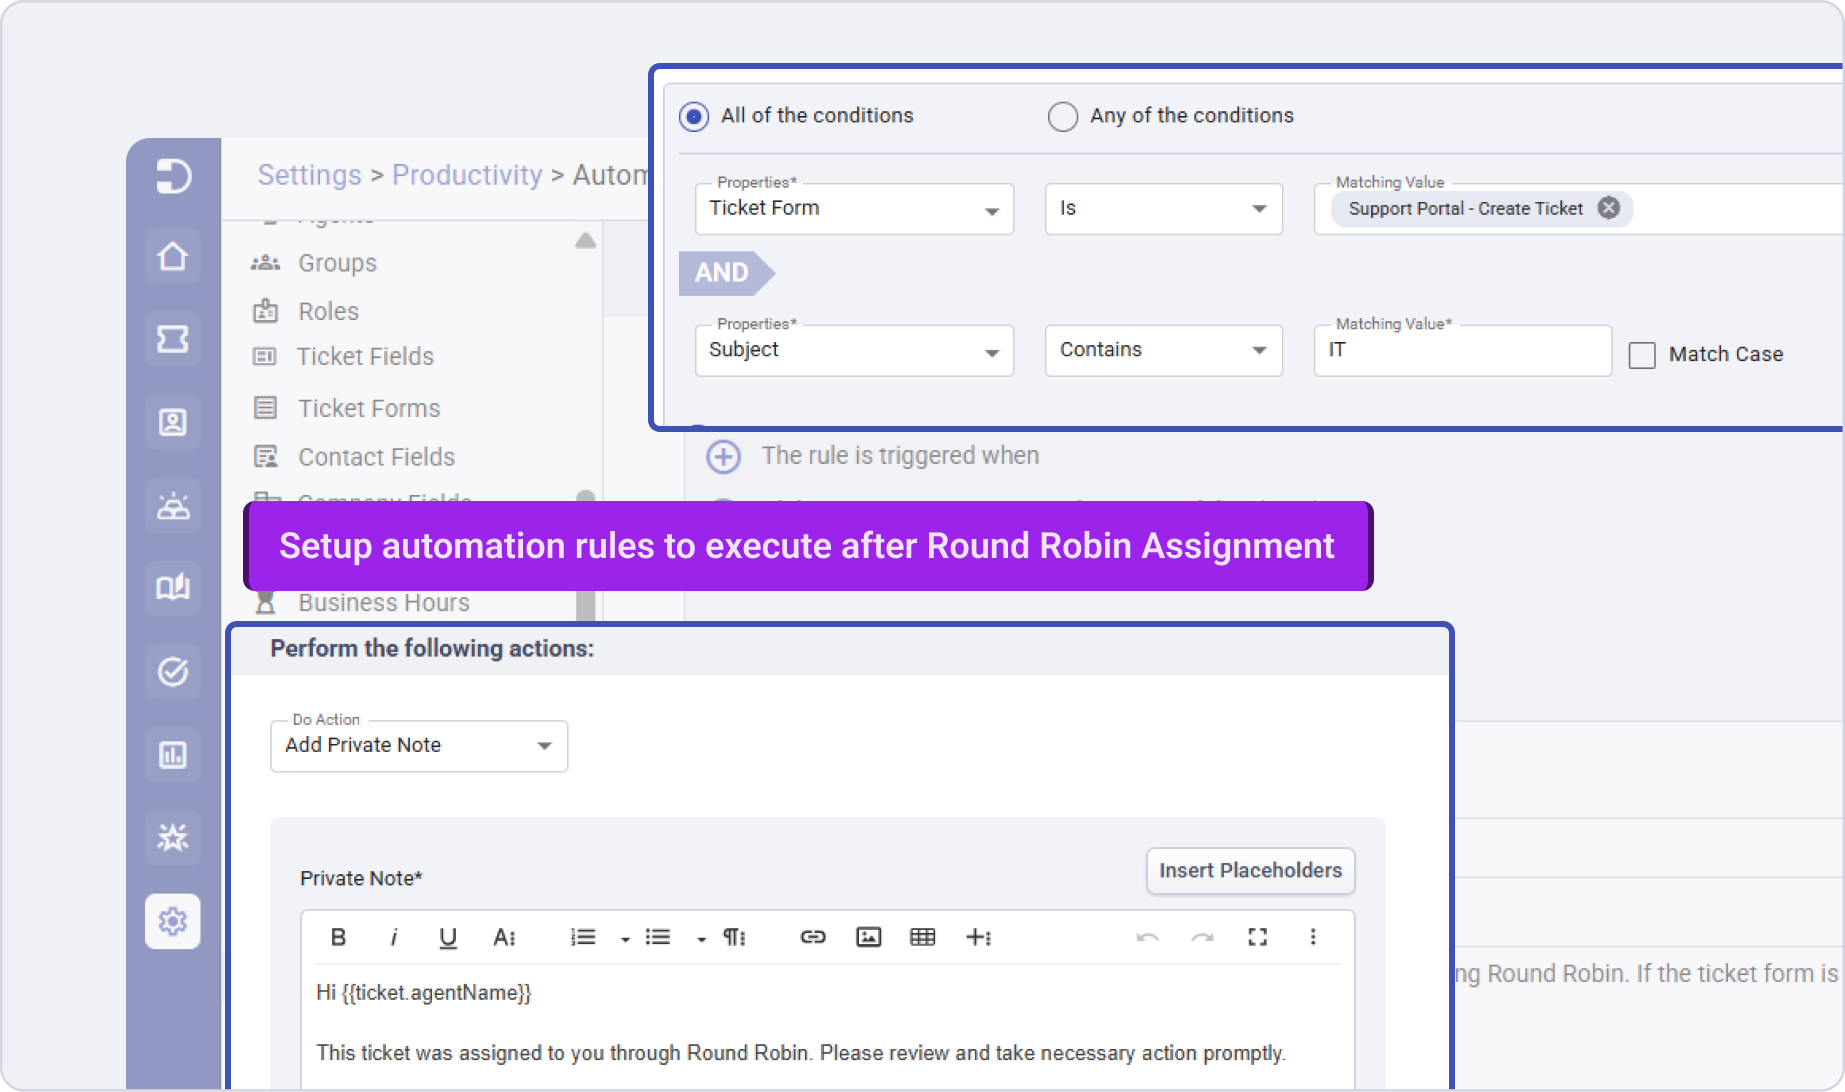Viewport: 1845px width, 1092px height.
Task: Open the Contains operator dropdown
Action: pos(1164,350)
